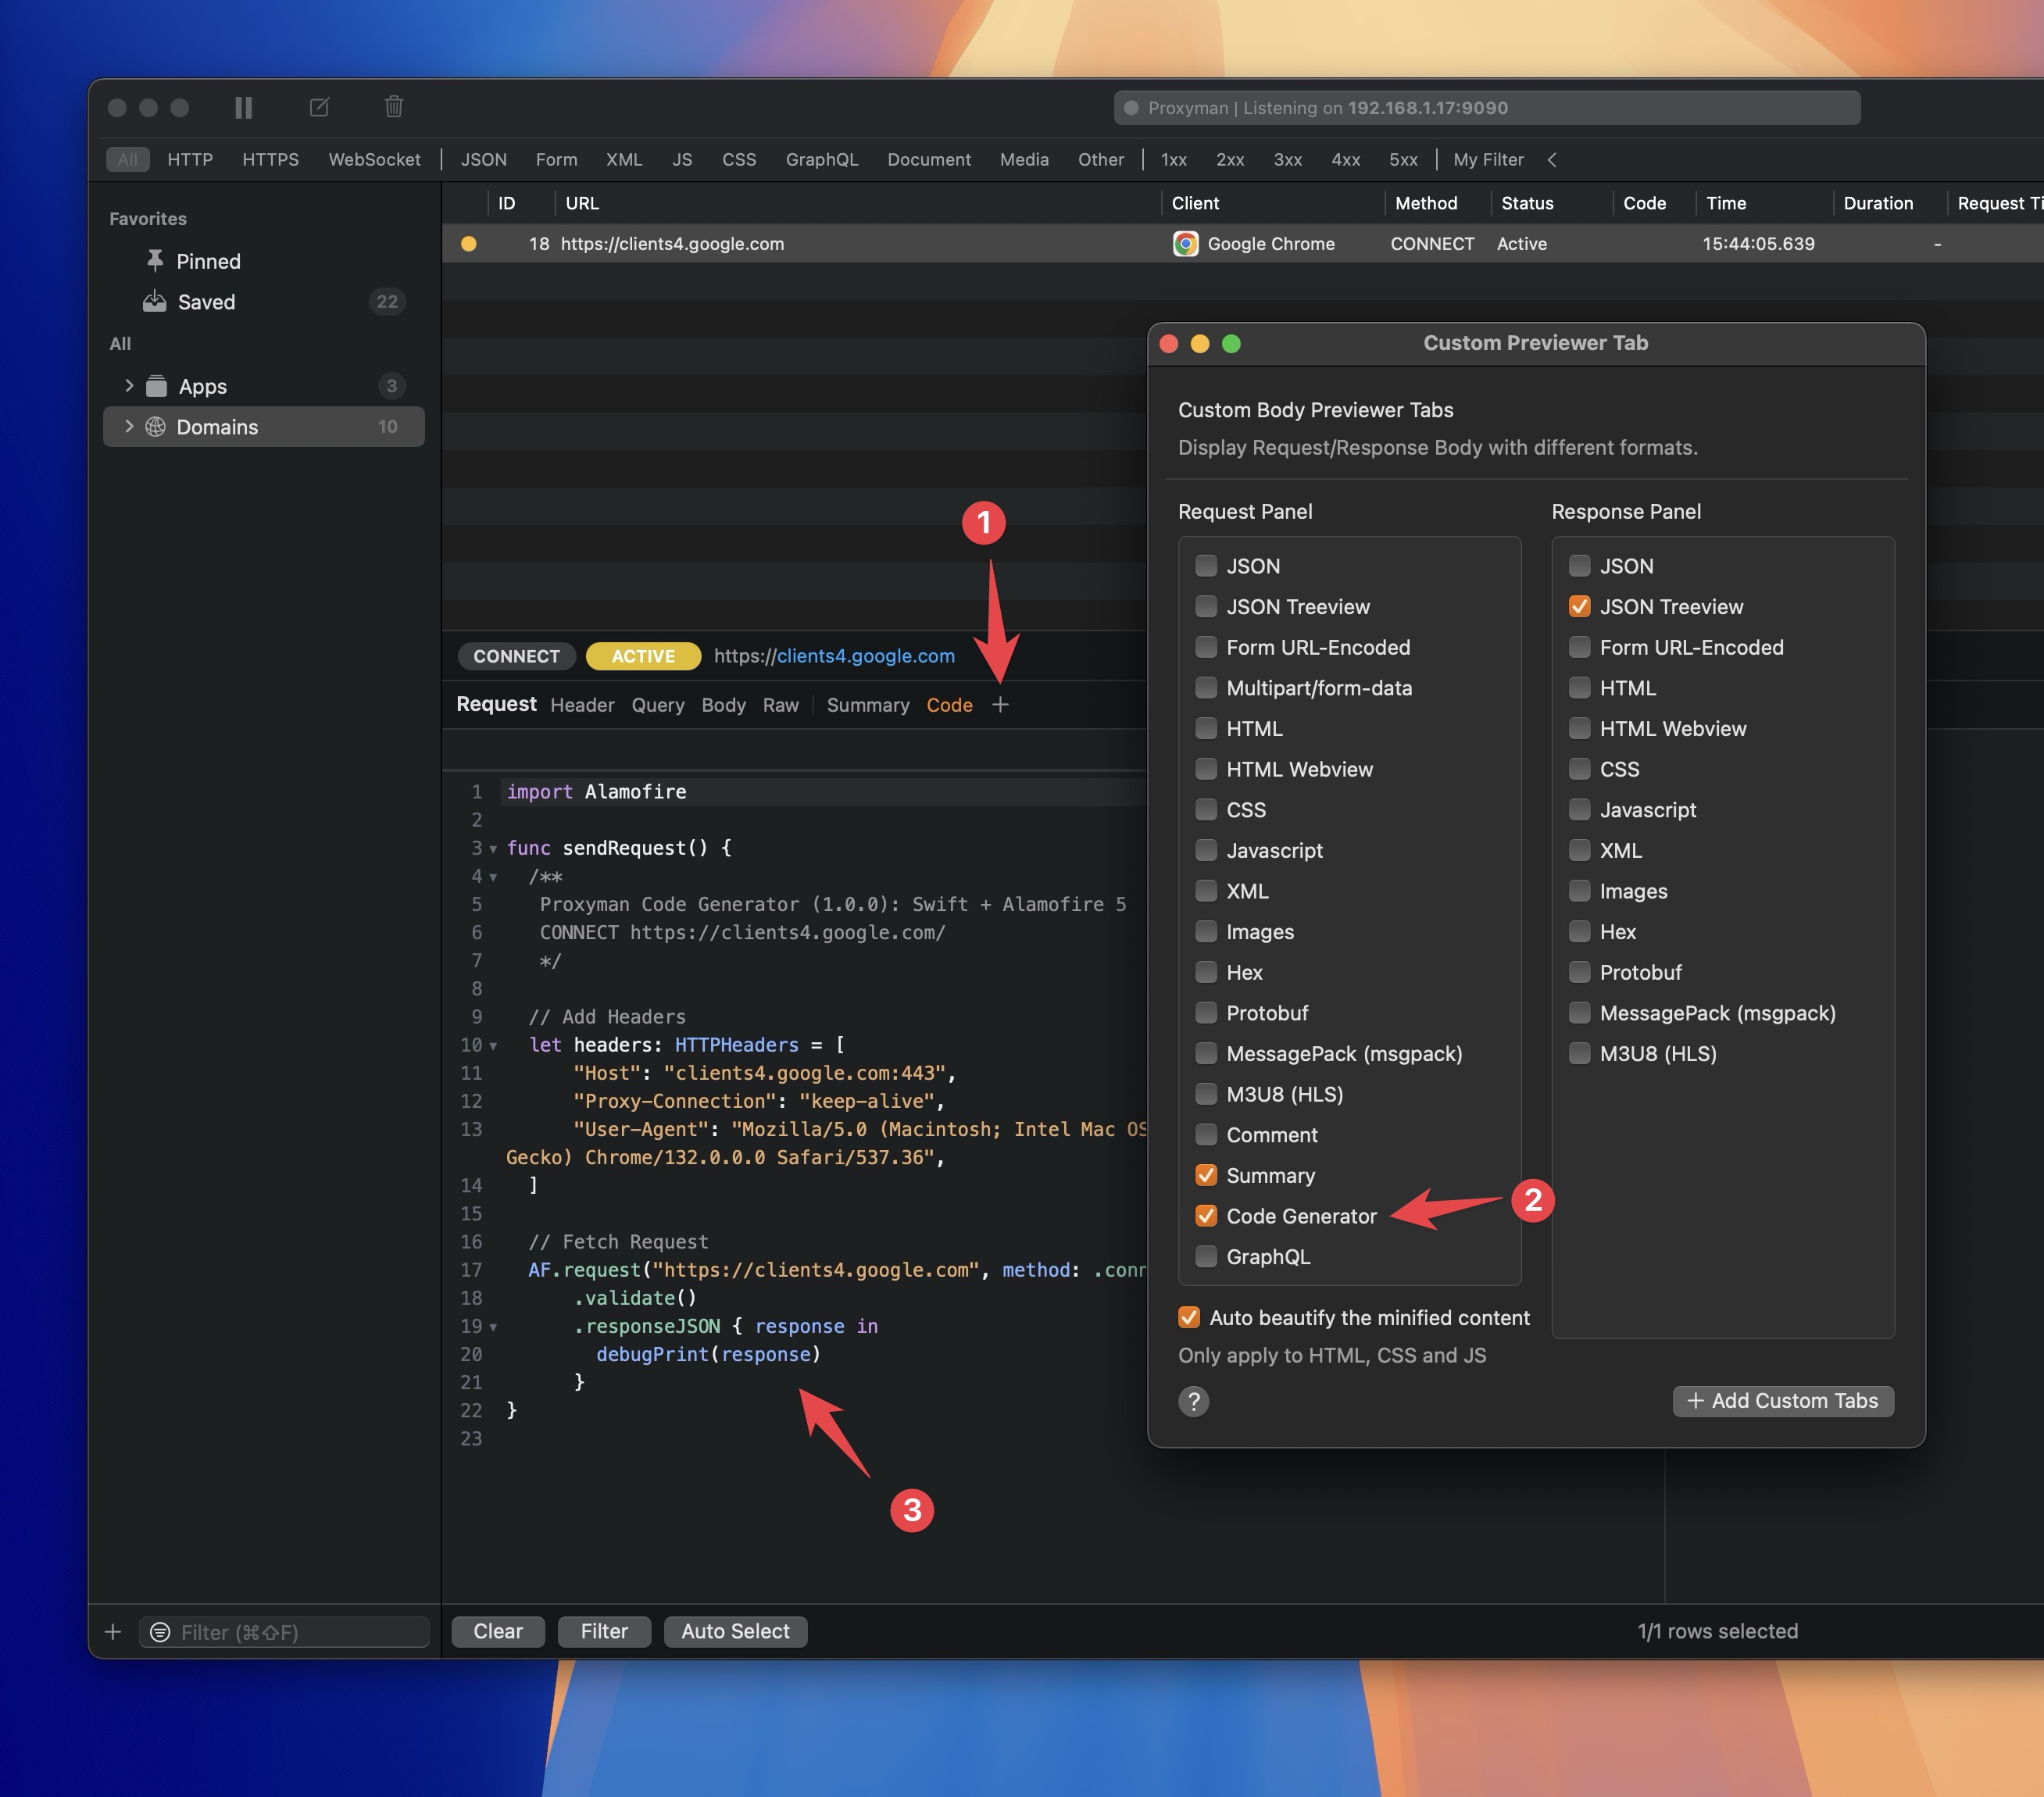Pause recording with the pause icon
Viewport: 2044px width, 1797px height.
(x=243, y=107)
